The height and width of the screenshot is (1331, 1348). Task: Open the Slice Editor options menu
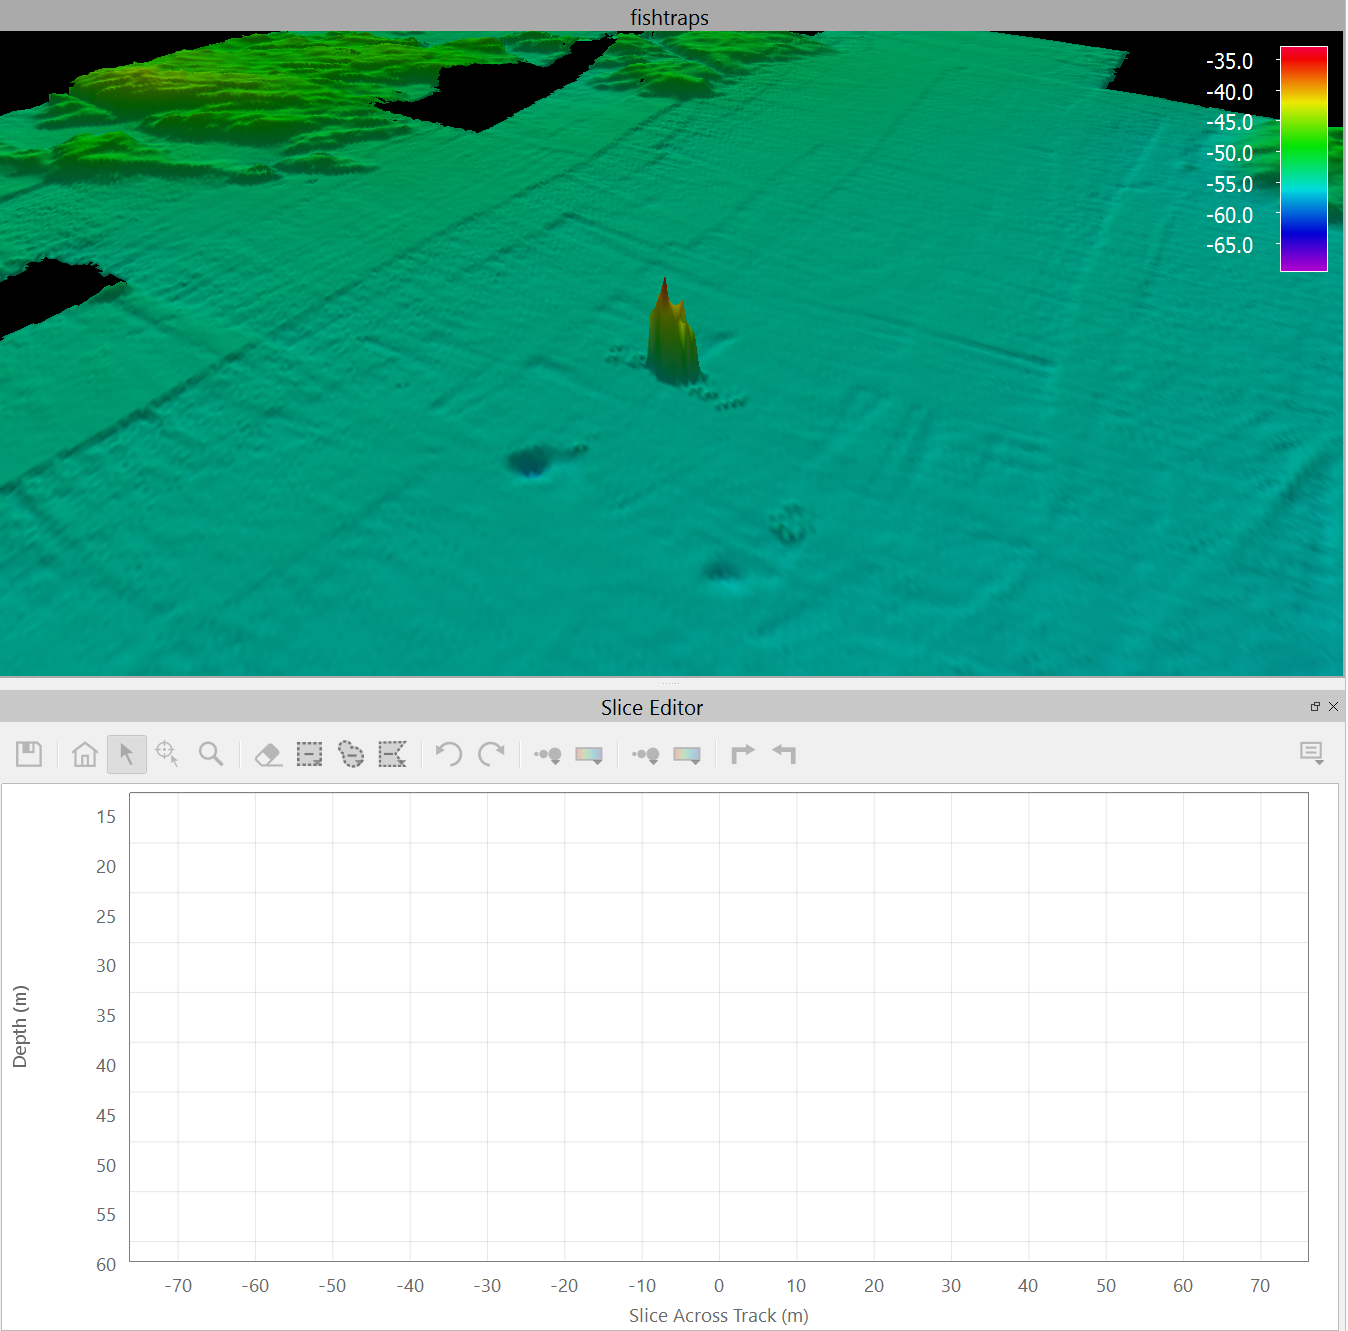[1311, 753]
